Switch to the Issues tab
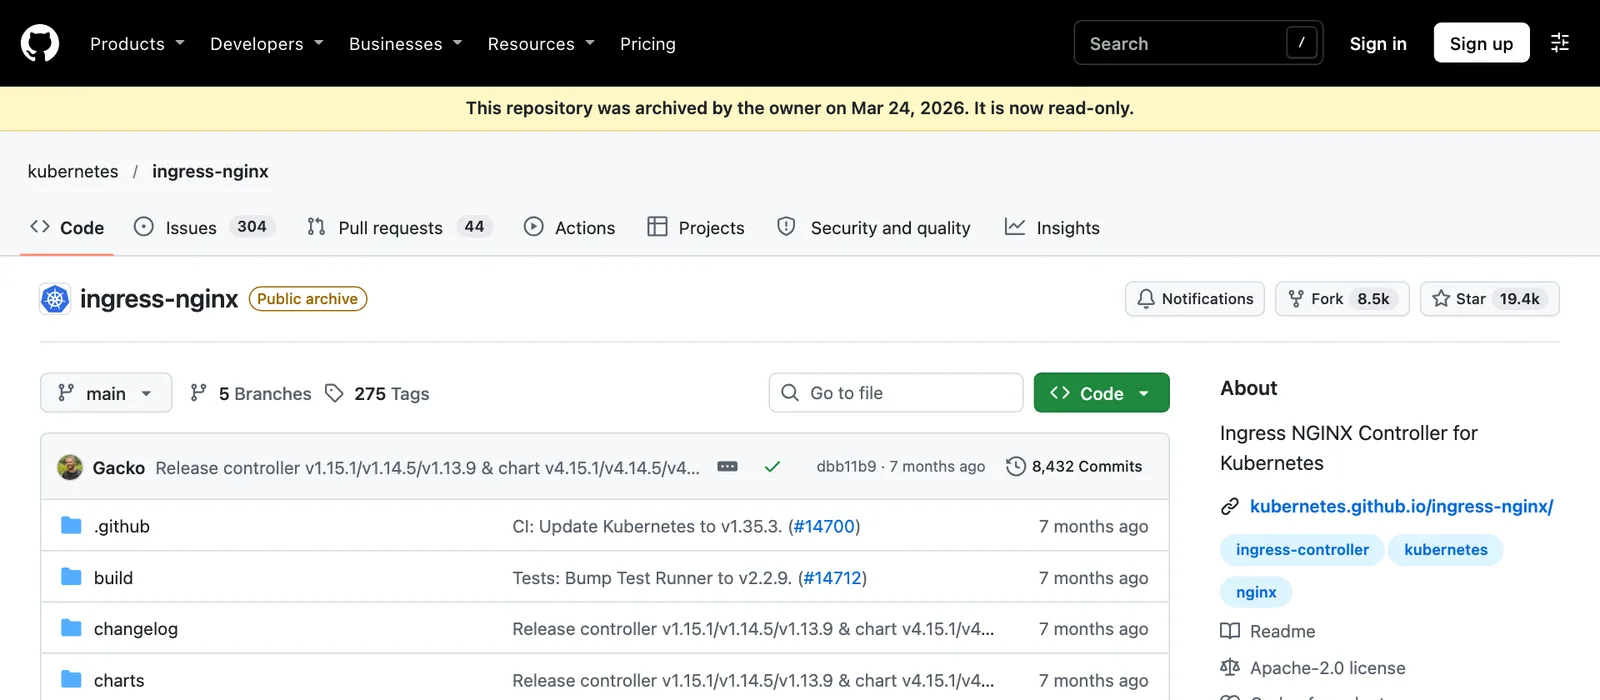 (x=204, y=228)
